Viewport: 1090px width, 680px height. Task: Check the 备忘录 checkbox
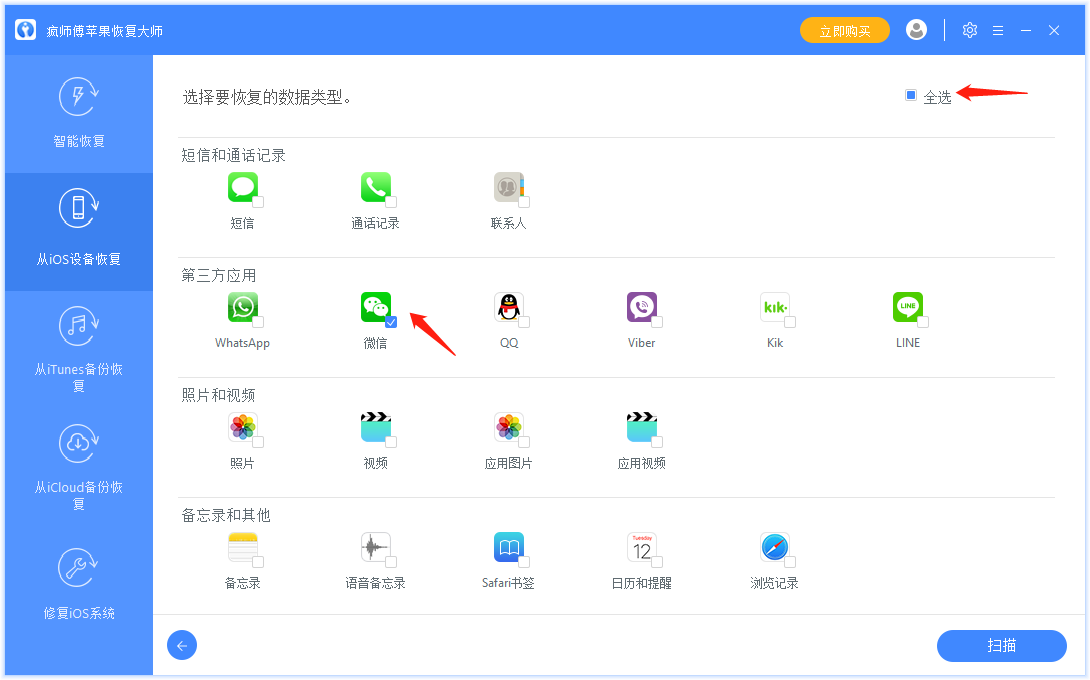coord(258,562)
